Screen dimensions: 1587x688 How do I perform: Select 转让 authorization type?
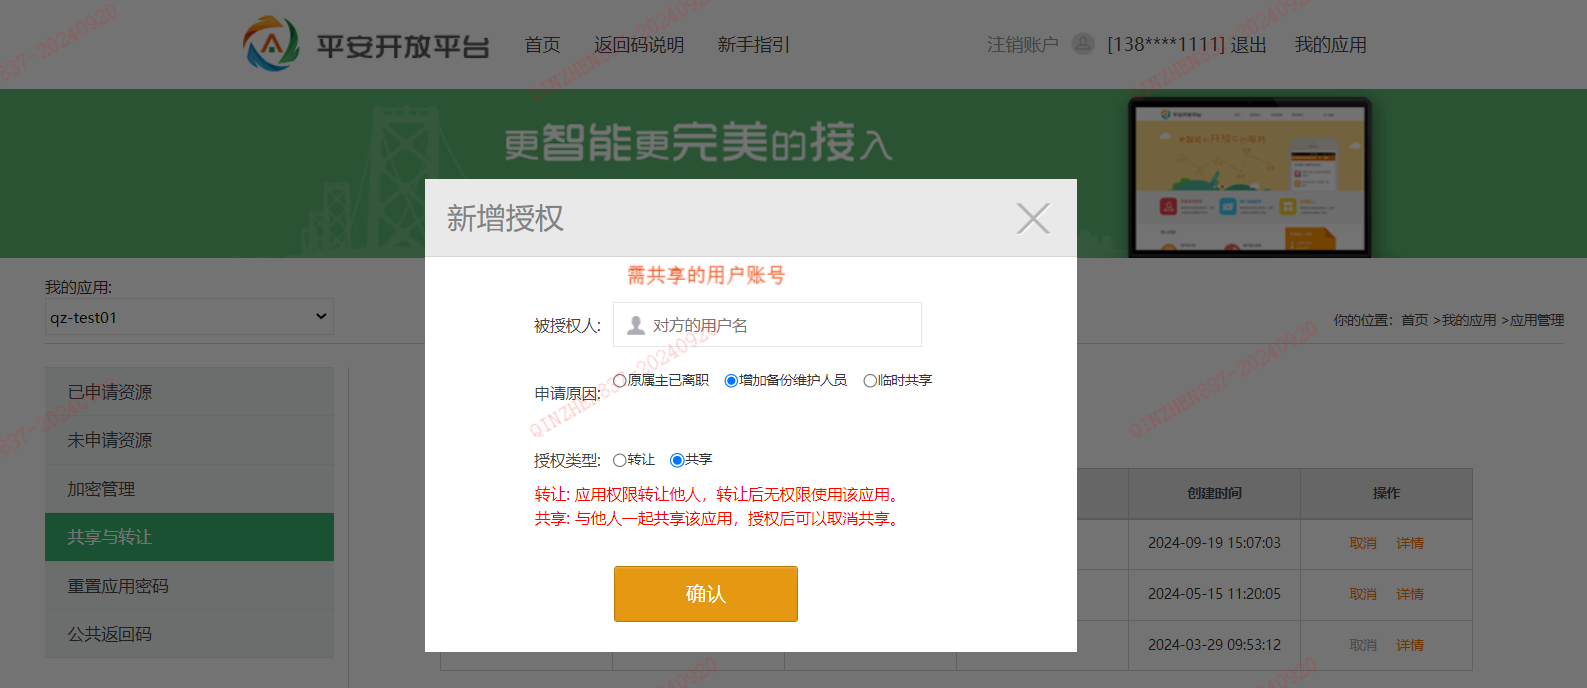coord(620,460)
